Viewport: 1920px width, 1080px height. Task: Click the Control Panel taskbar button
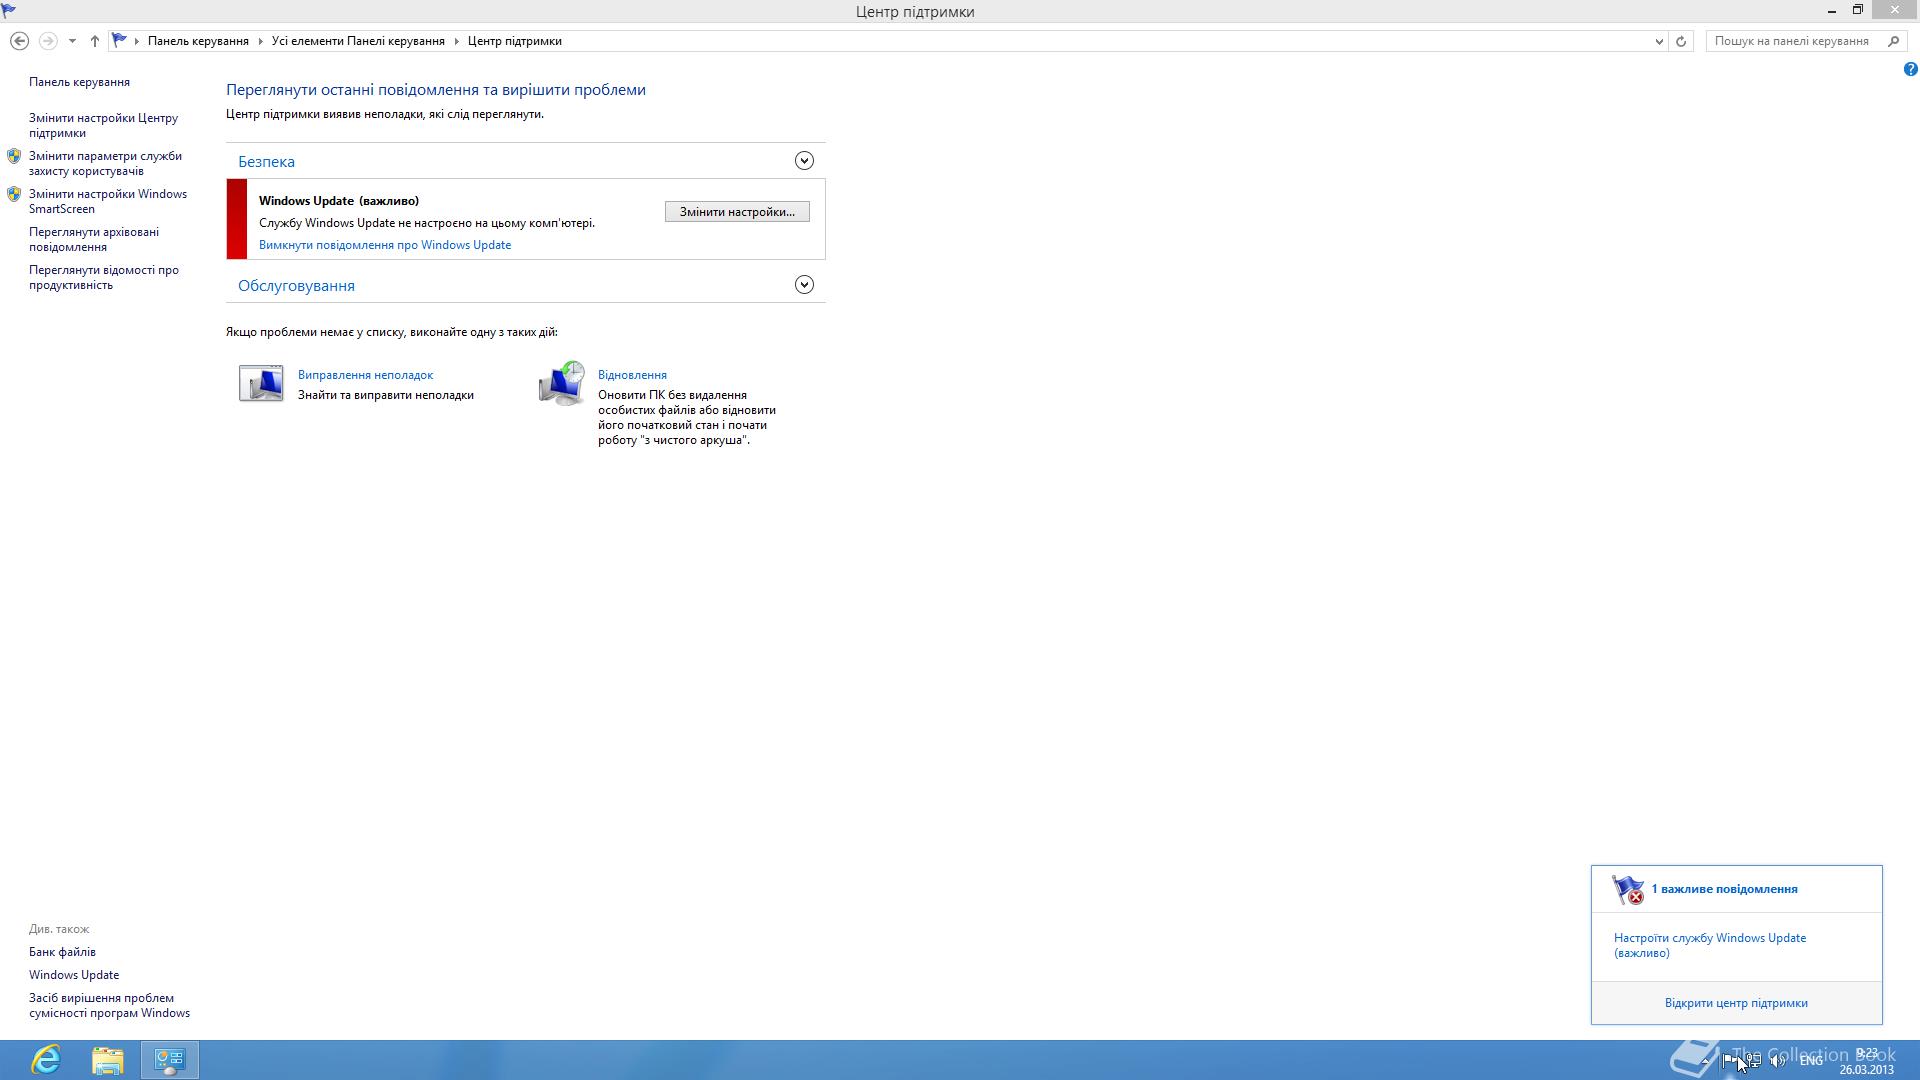click(170, 1060)
